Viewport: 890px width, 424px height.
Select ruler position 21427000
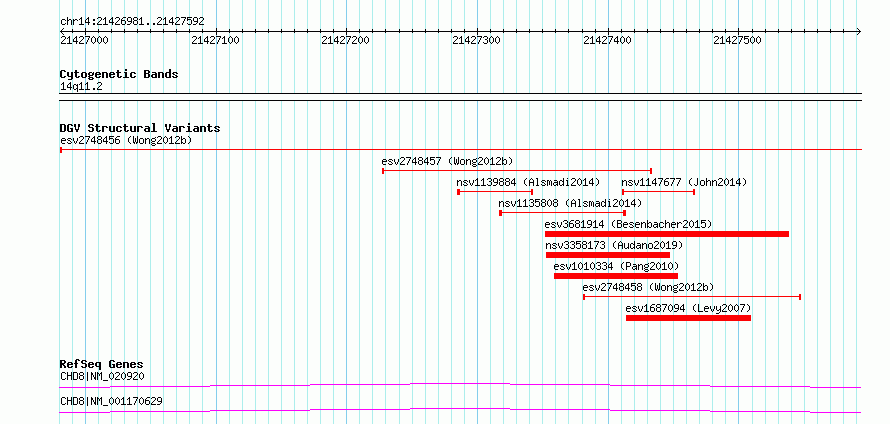point(84,41)
